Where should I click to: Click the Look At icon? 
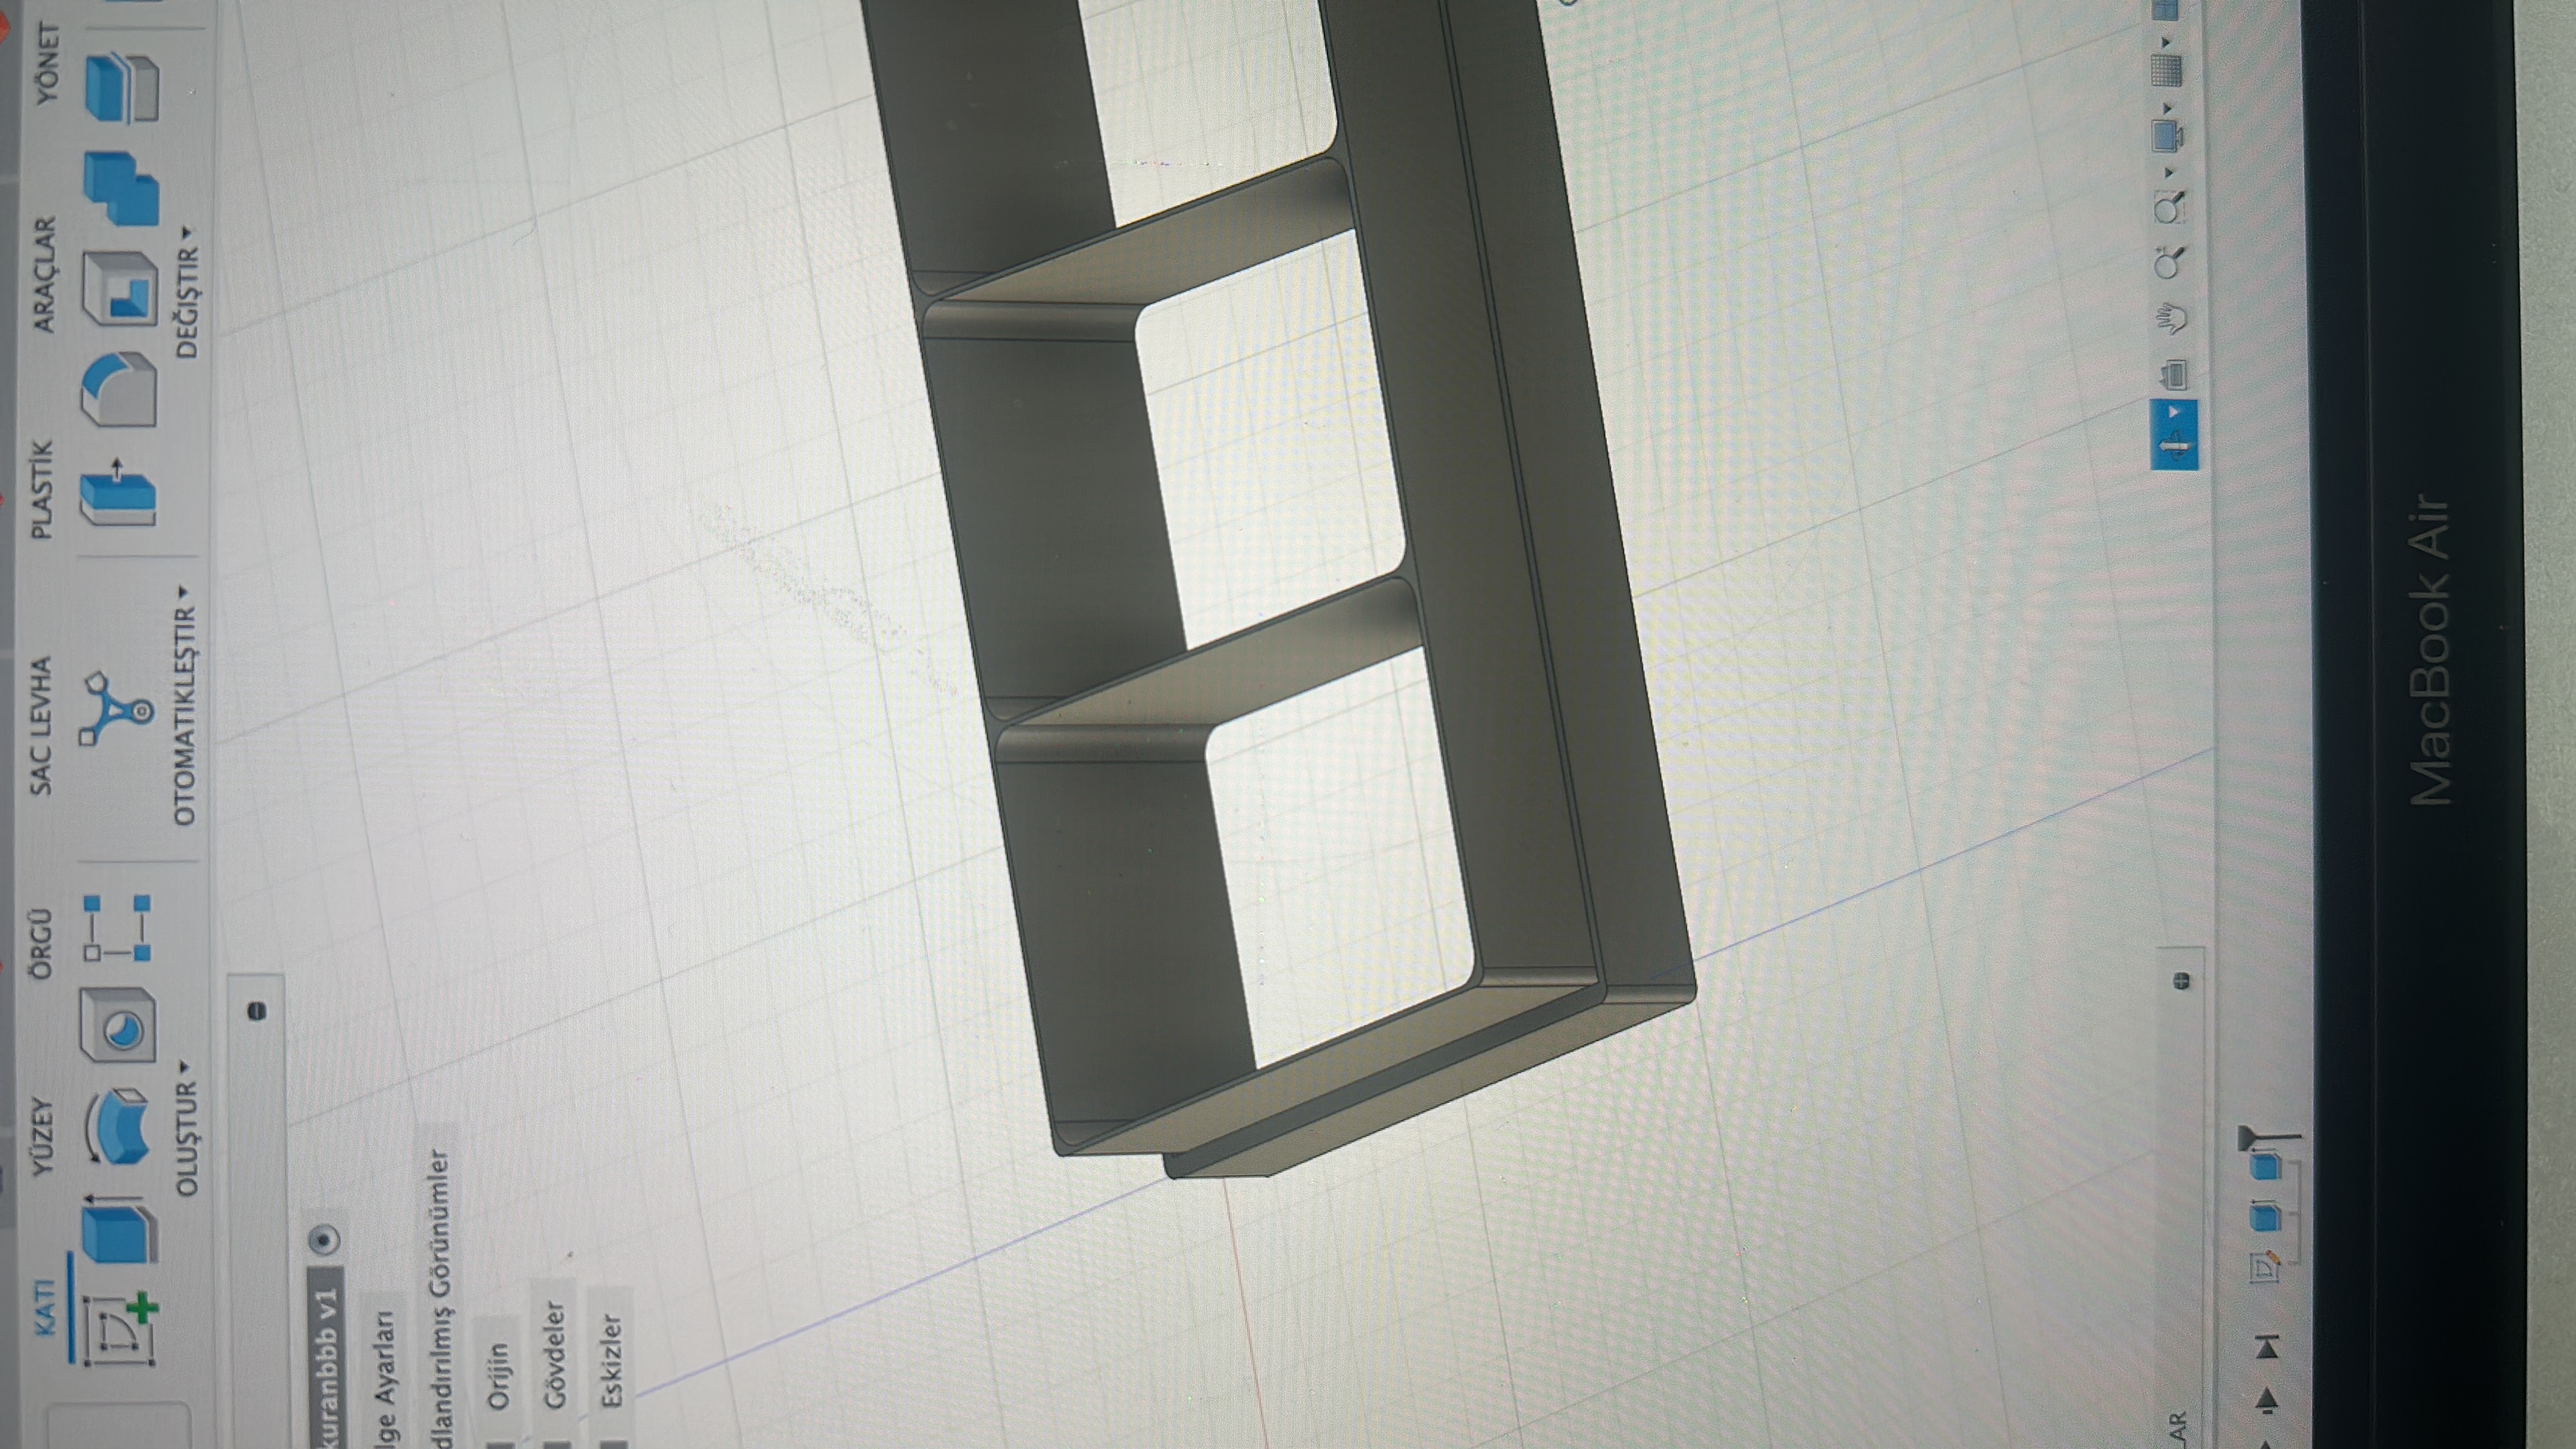(x=2174, y=375)
